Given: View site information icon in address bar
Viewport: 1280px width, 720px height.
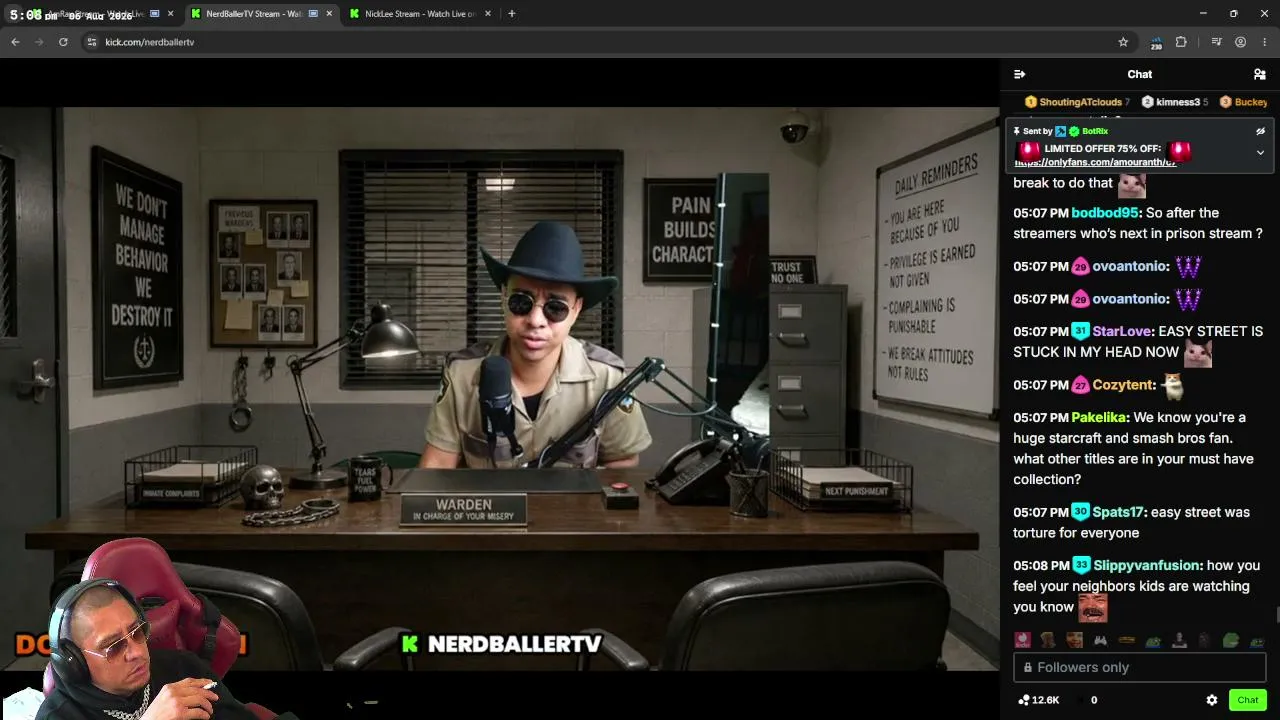Looking at the screenshot, I should (92, 42).
